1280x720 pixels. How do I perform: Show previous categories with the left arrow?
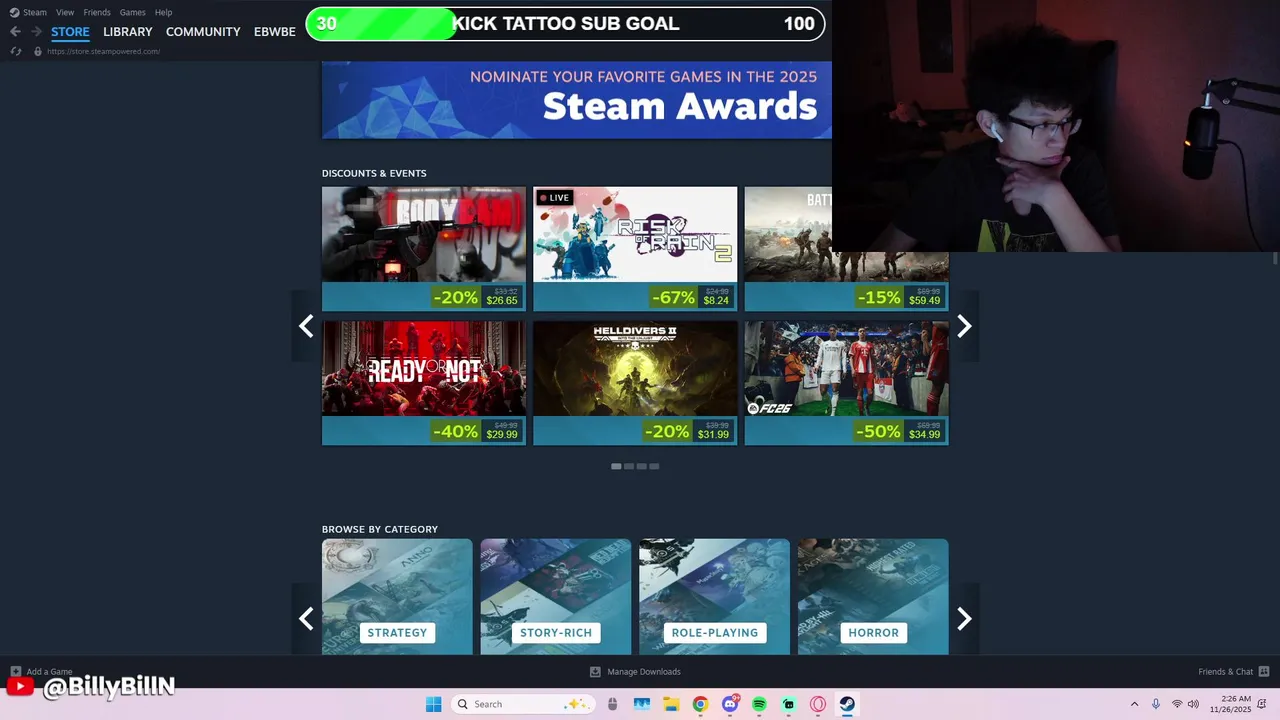(306, 619)
